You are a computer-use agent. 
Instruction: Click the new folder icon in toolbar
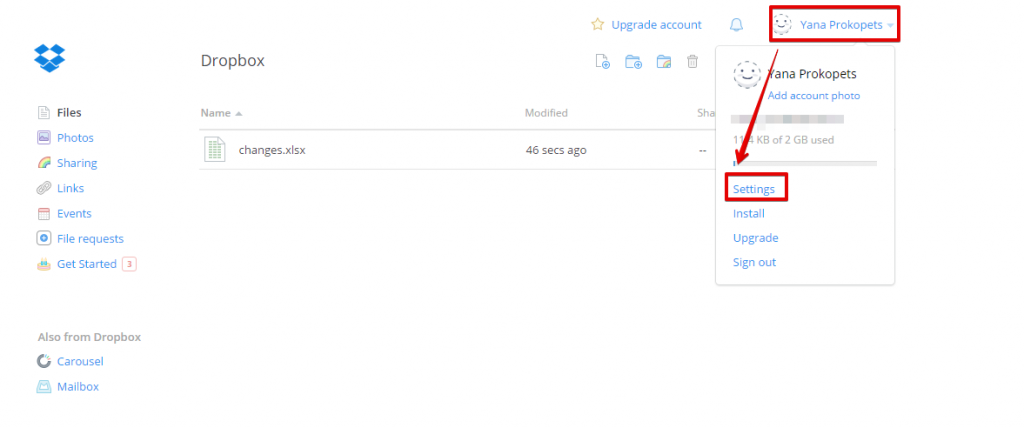point(633,61)
